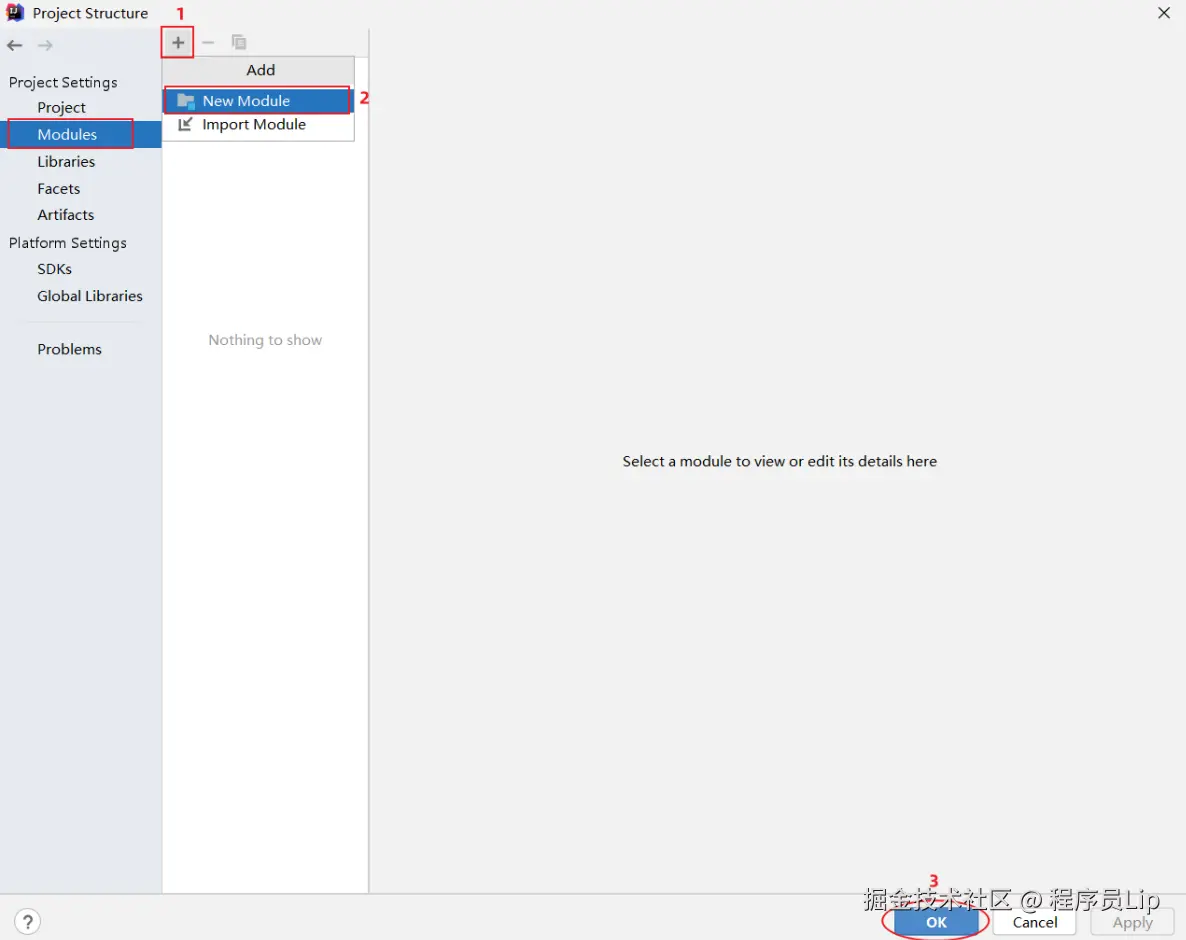Click the Add popup header
1186x940 pixels.
click(258, 70)
